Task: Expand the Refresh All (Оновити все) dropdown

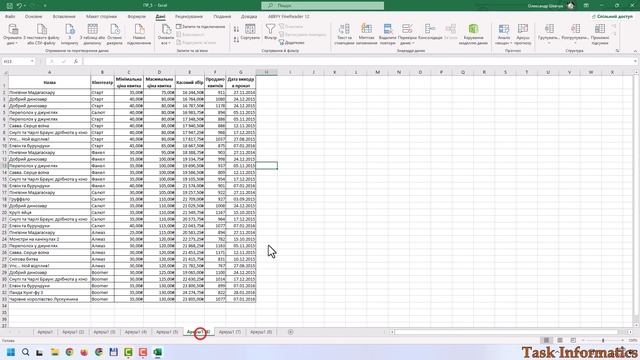Action: (165, 42)
